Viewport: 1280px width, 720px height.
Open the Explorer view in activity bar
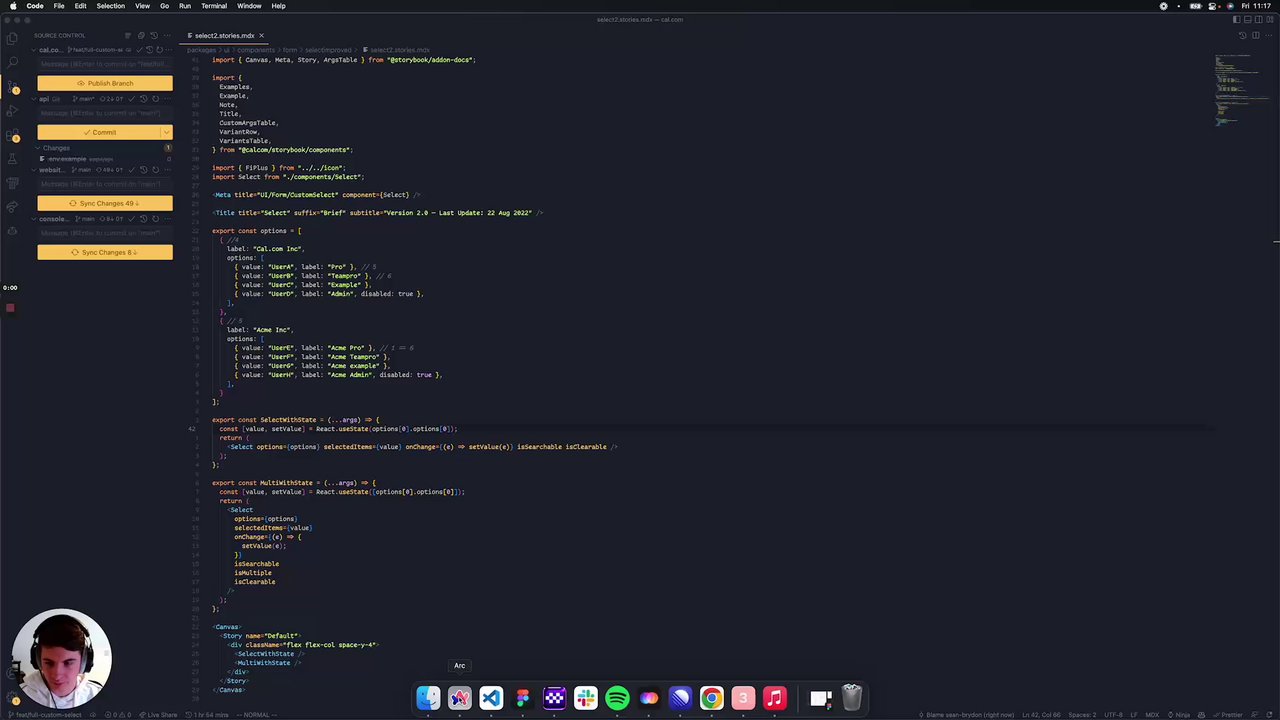click(12, 38)
